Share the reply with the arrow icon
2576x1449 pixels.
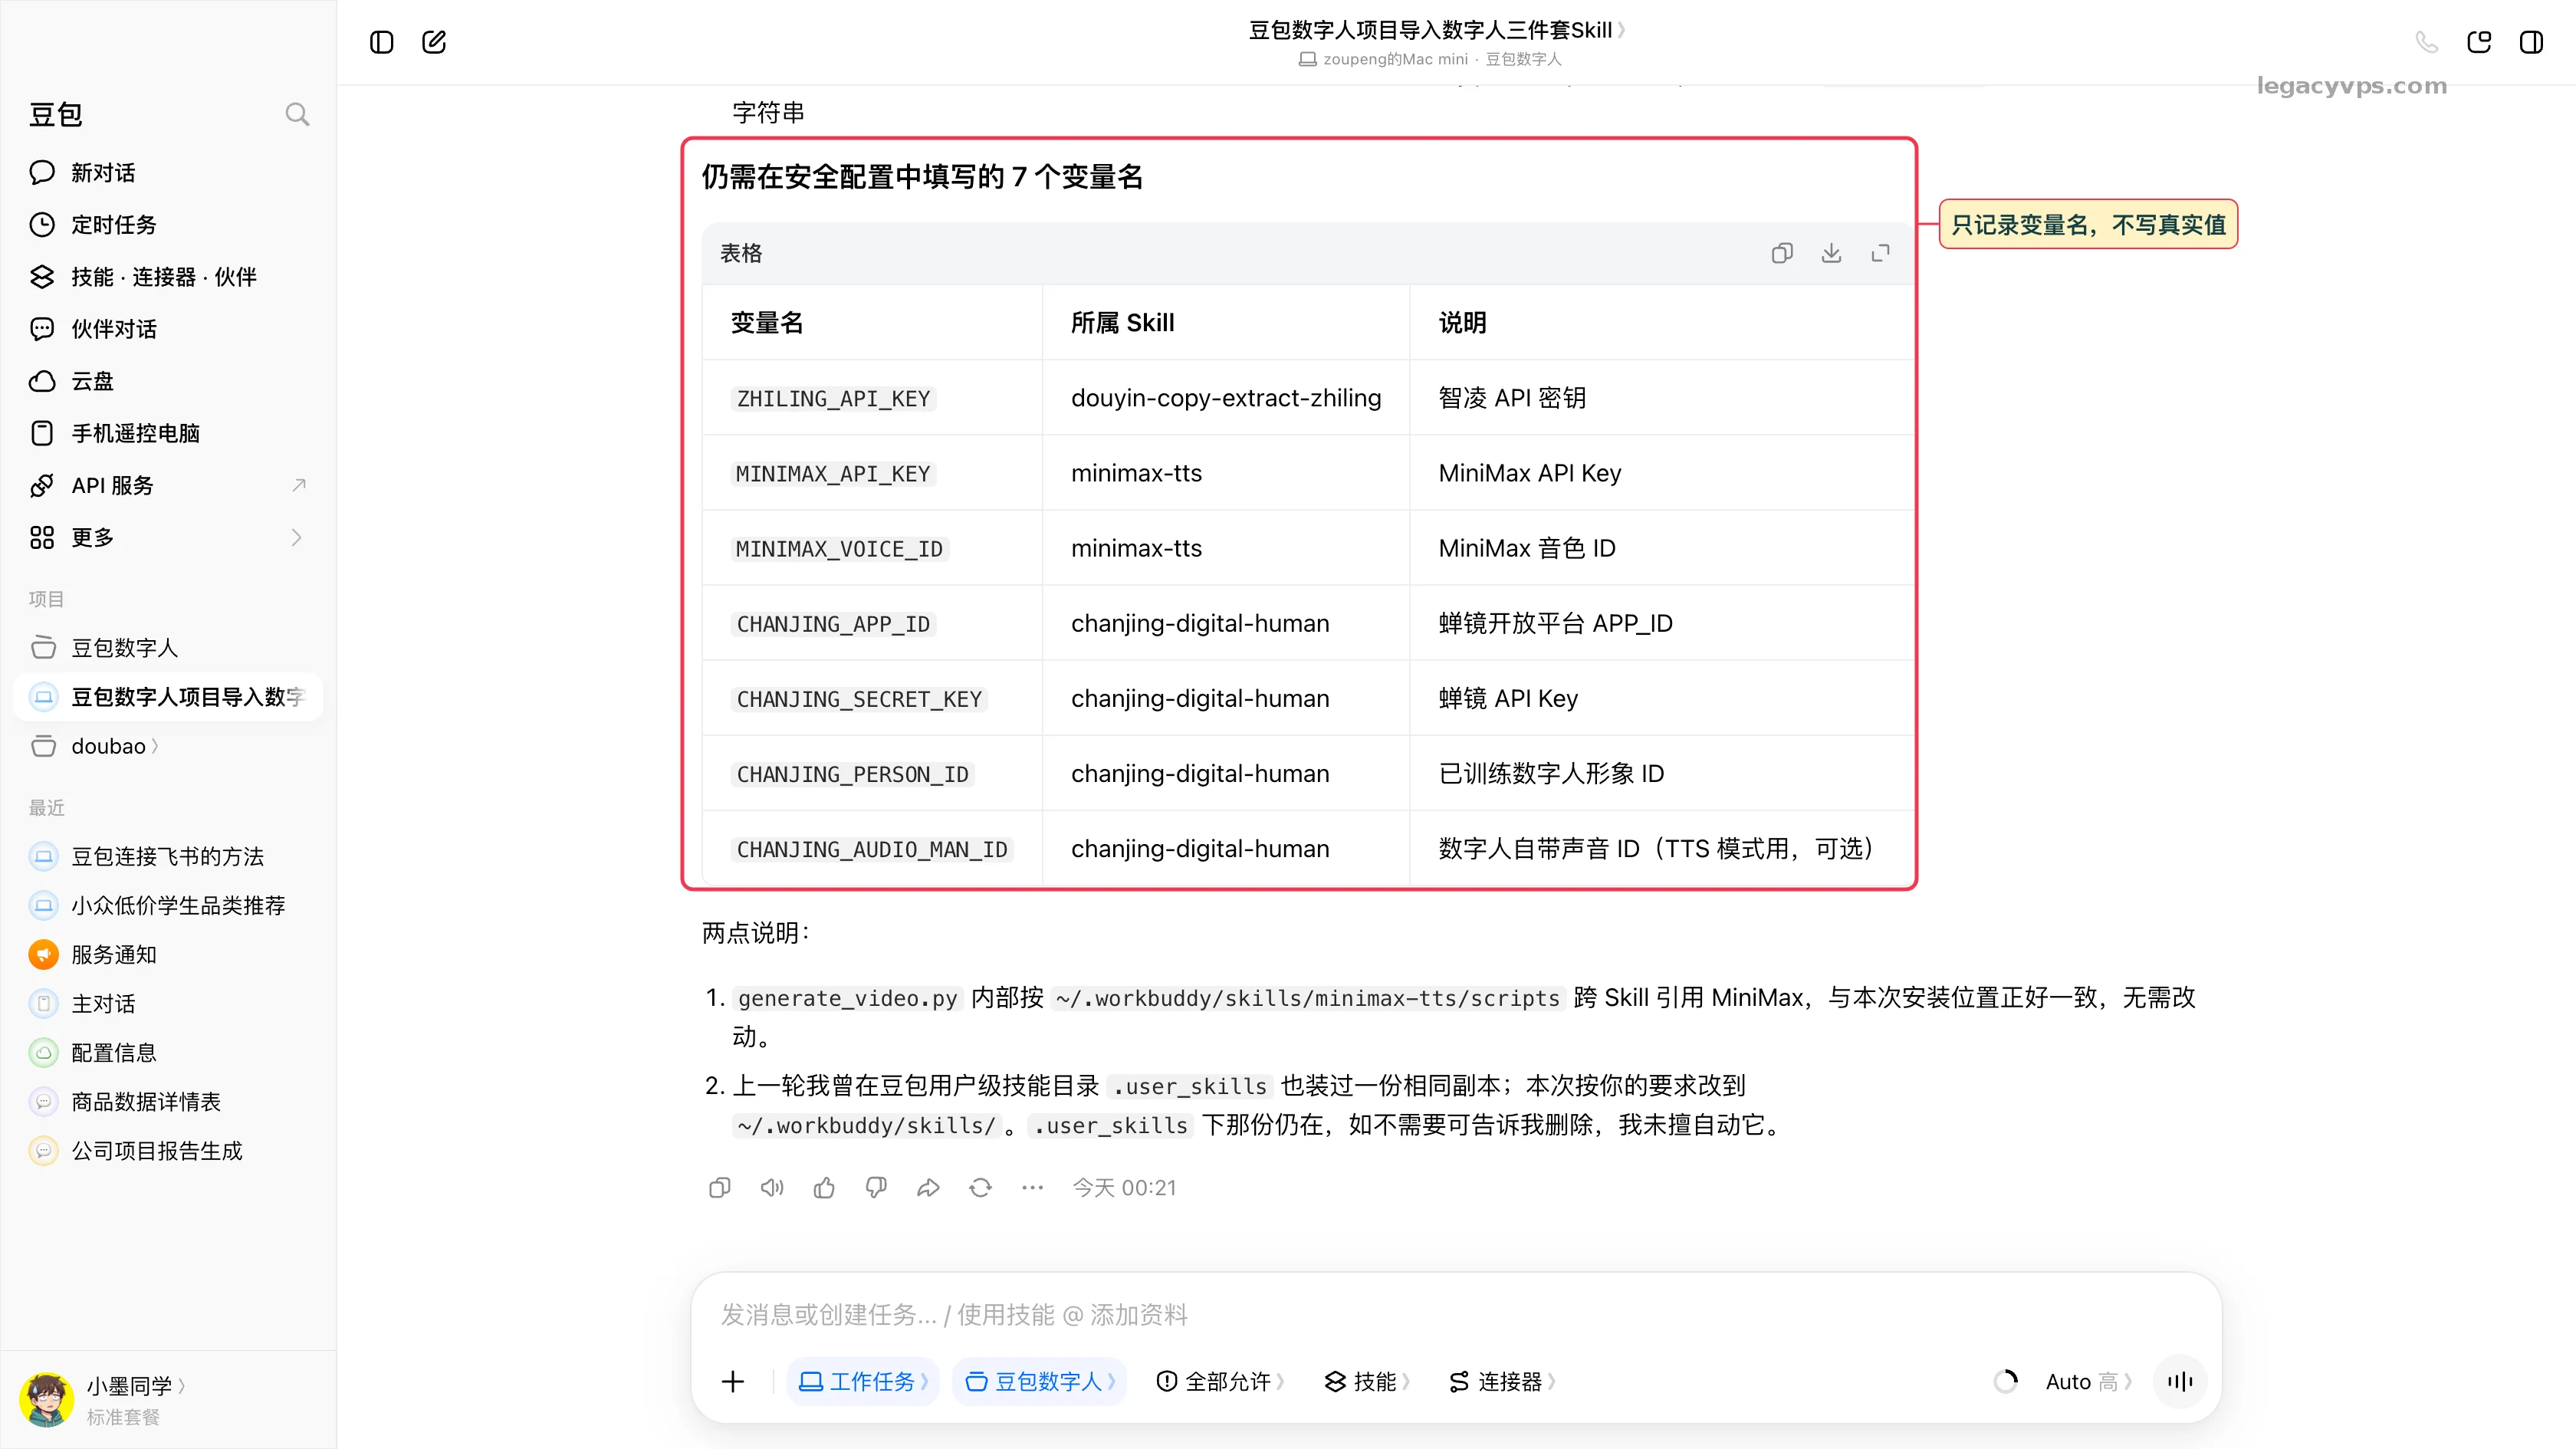[x=928, y=1187]
